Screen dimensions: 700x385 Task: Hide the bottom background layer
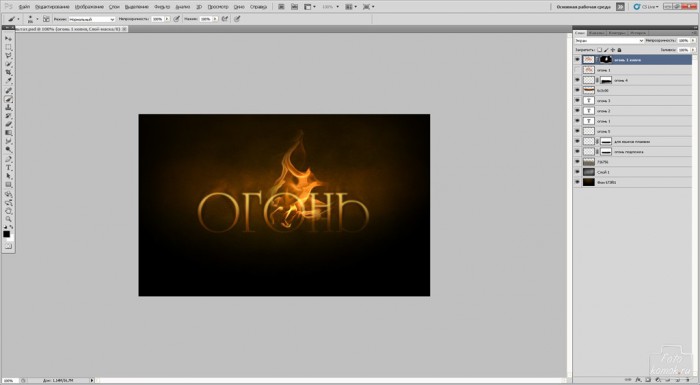coord(577,182)
